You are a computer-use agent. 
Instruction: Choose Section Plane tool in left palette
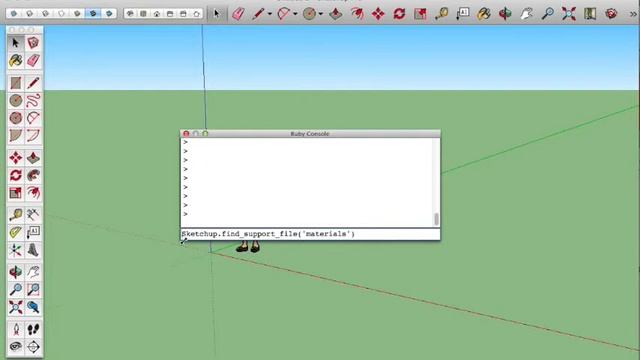coord(33,347)
